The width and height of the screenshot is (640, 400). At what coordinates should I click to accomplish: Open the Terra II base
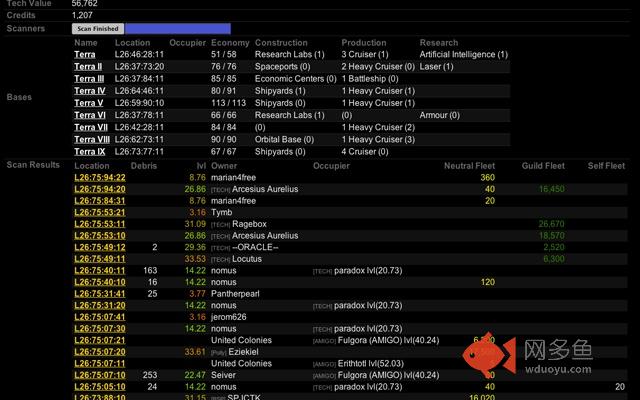pyautogui.click(x=87, y=66)
